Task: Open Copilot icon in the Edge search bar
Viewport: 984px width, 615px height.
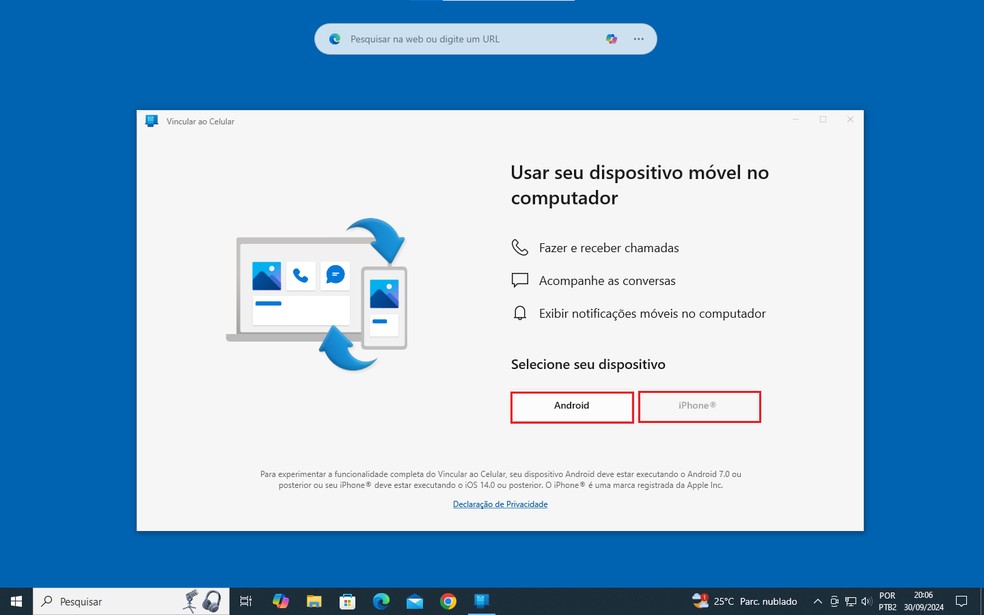Action: [611, 39]
